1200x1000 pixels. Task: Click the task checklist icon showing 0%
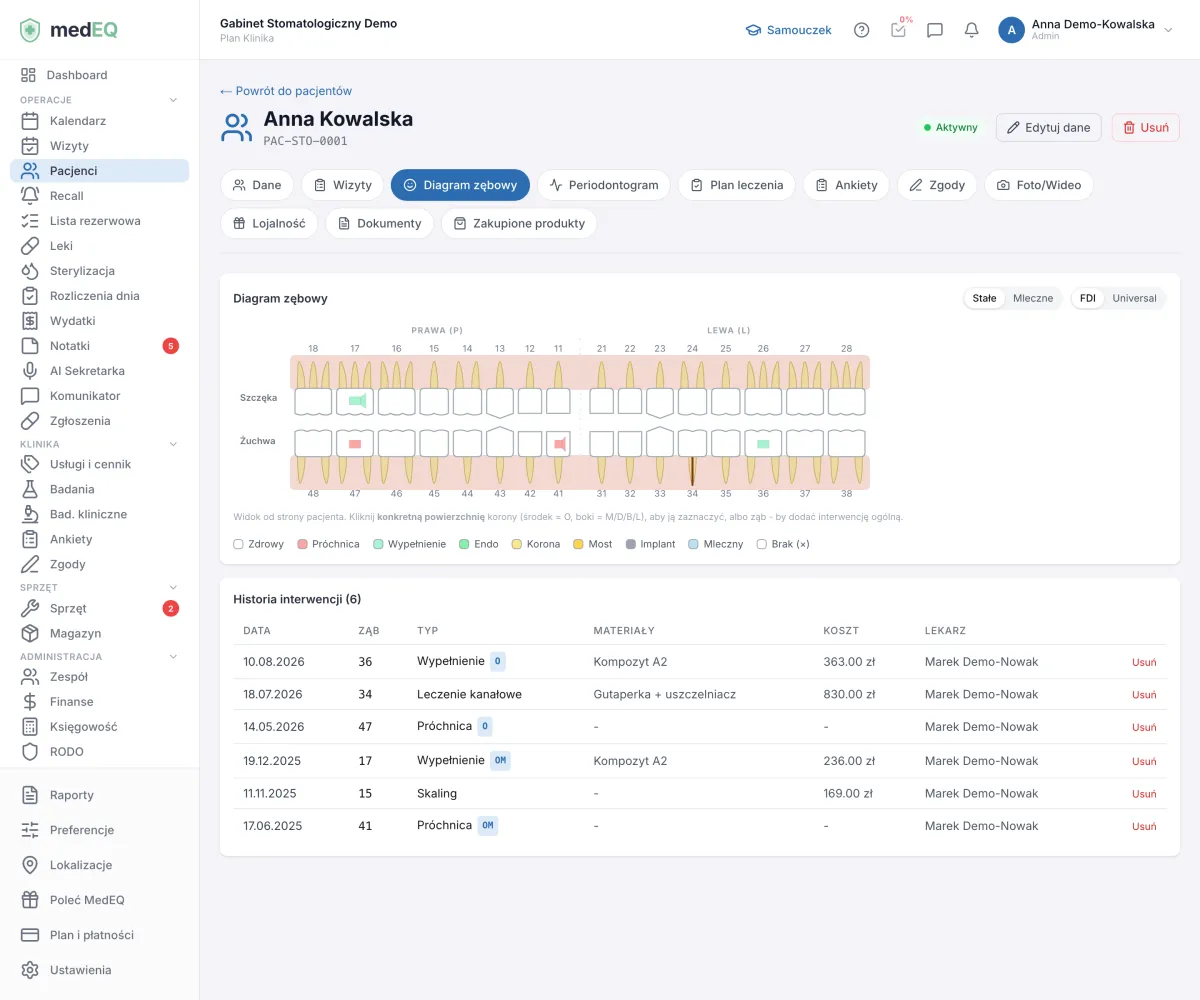click(x=899, y=29)
